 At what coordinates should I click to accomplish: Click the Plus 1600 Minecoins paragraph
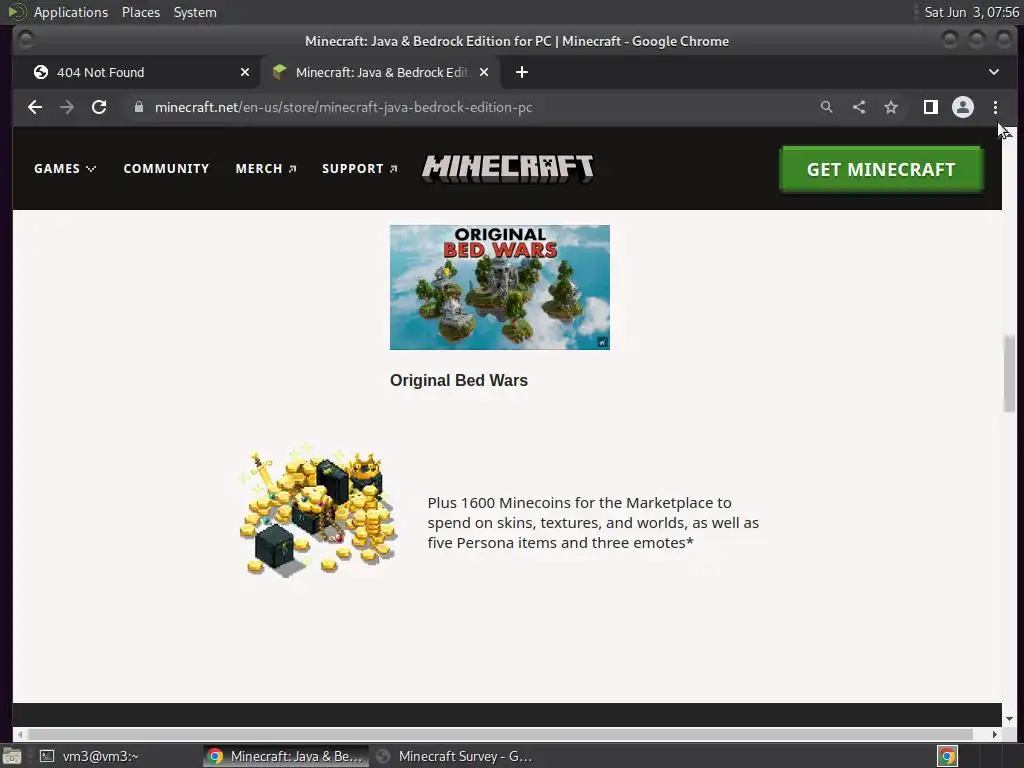pos(593,522)
